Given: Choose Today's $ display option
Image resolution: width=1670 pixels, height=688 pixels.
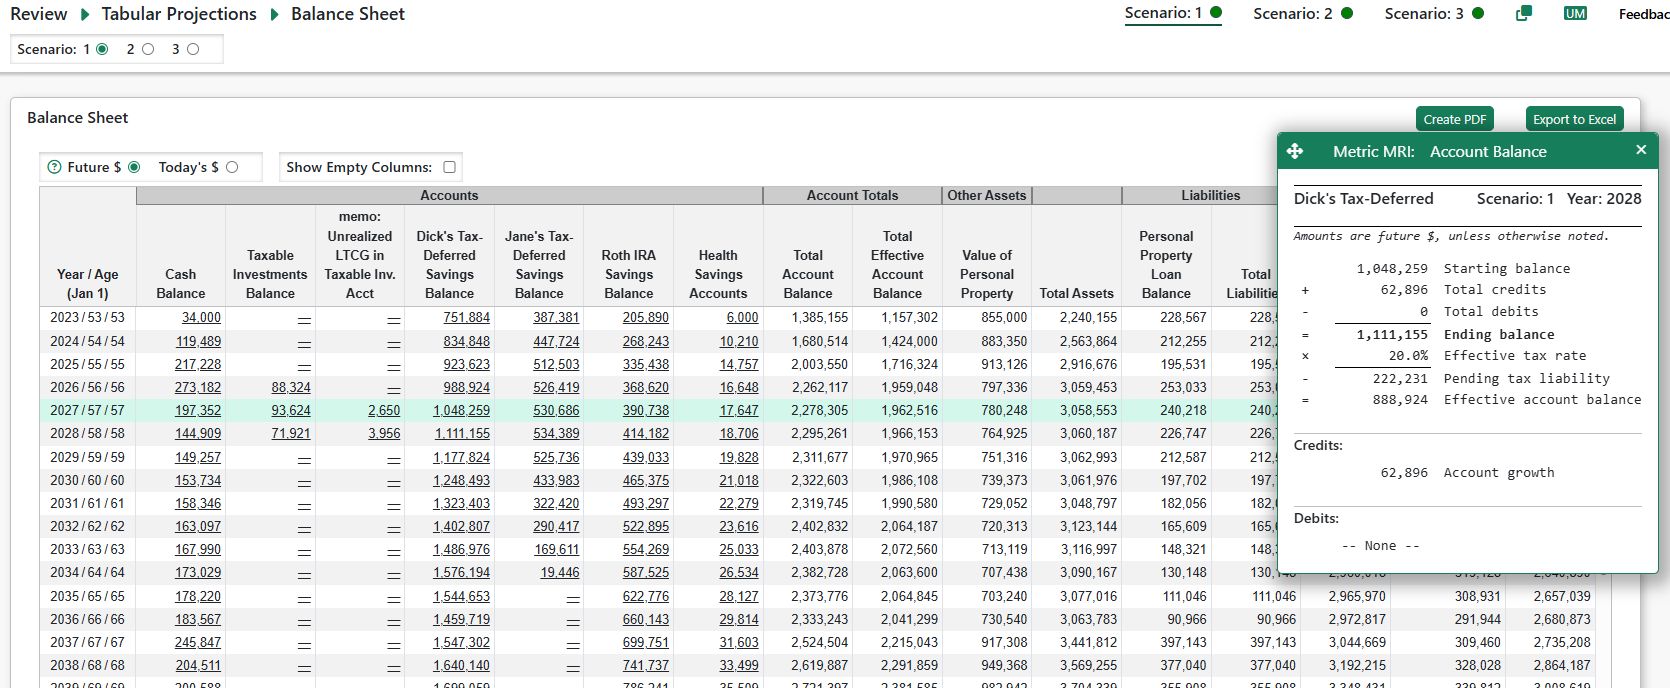Looking at the screenshot, I should coord(232,167).
